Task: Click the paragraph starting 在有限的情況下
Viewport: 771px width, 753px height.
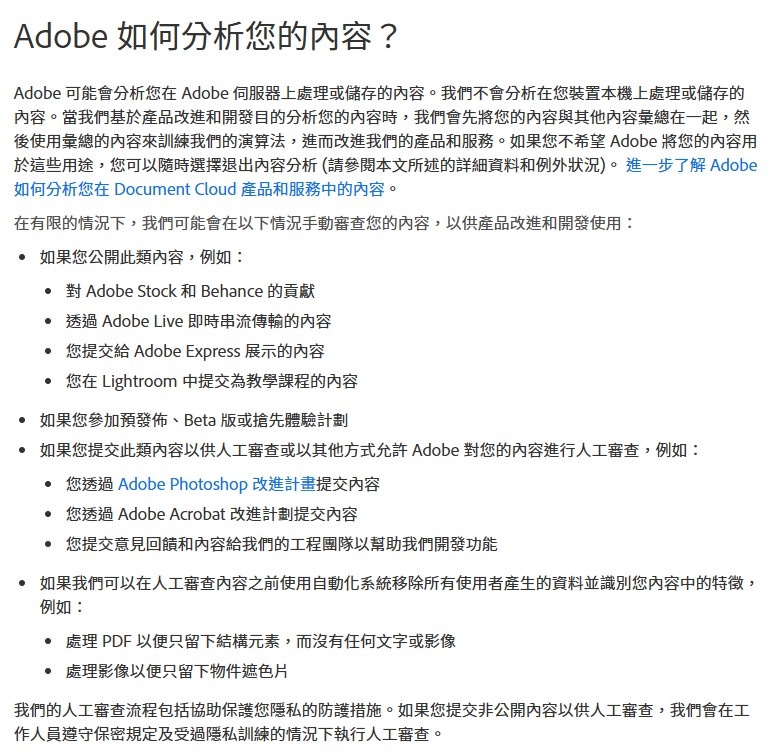Action: (325, 223)
